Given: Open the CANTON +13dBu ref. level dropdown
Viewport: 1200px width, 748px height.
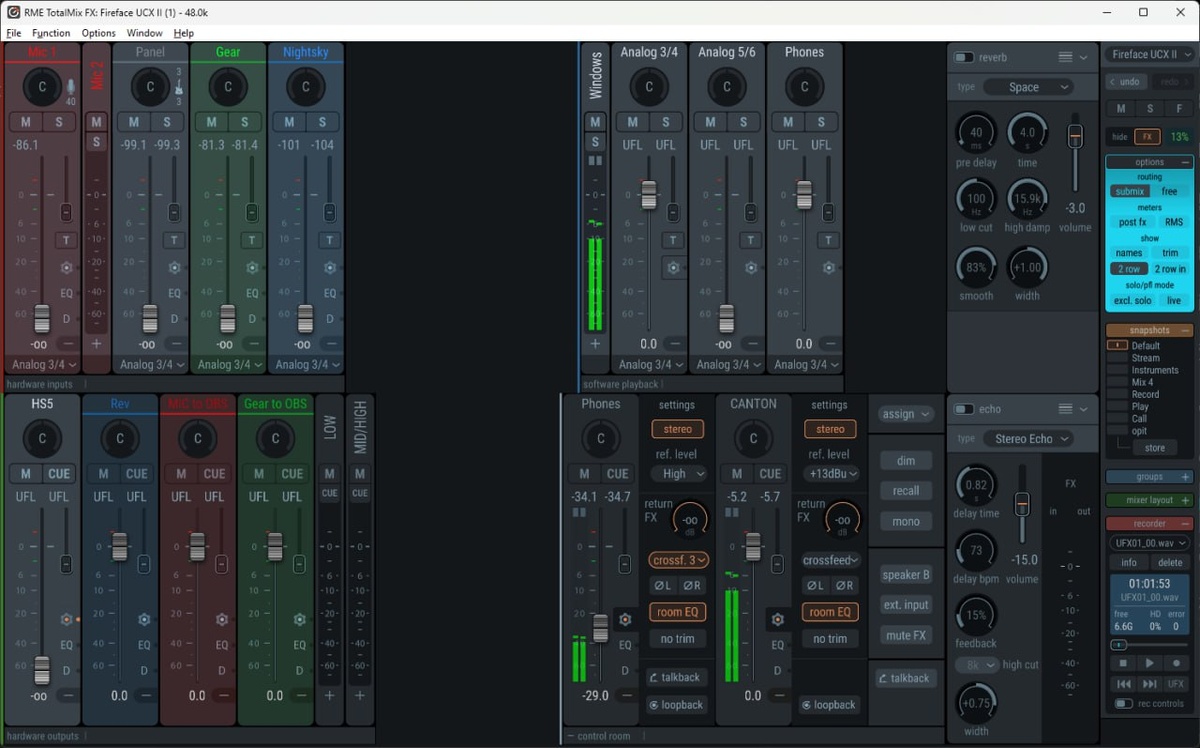Looking at the screenshot, I should point(831,474).
